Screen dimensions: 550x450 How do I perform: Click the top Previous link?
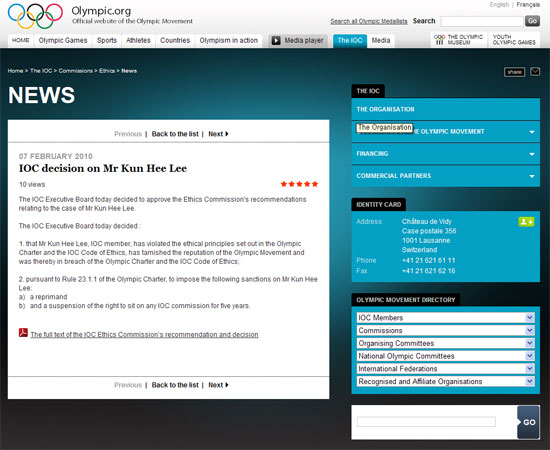click(x=128, y=134)
